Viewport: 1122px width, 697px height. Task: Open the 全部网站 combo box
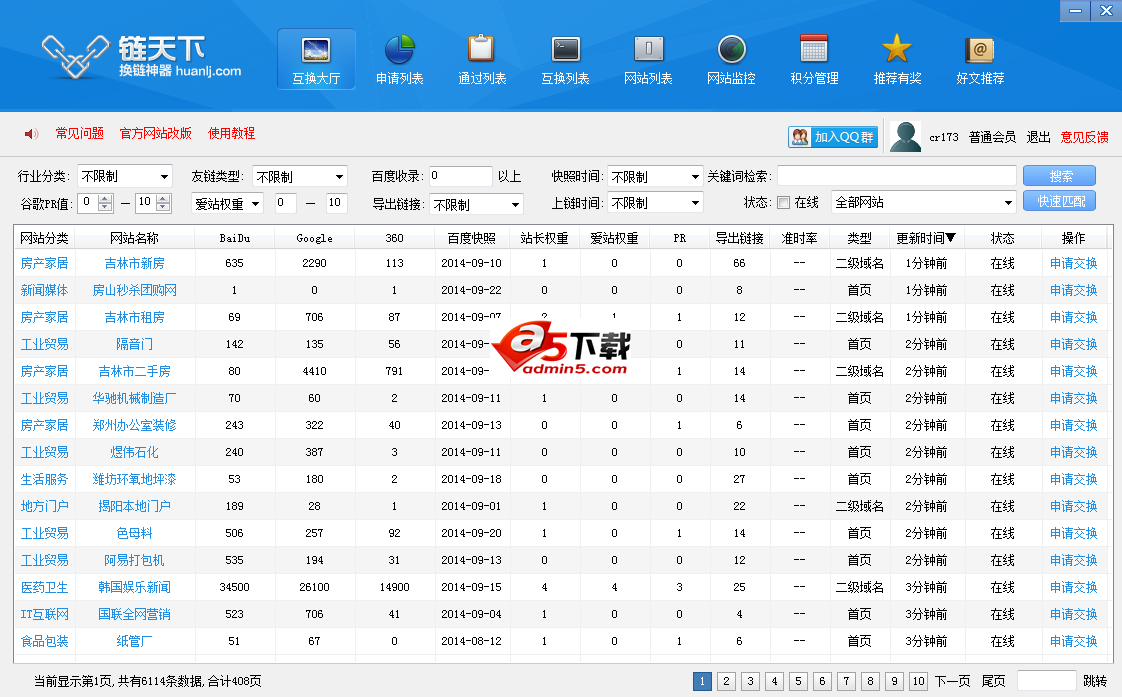923,203
